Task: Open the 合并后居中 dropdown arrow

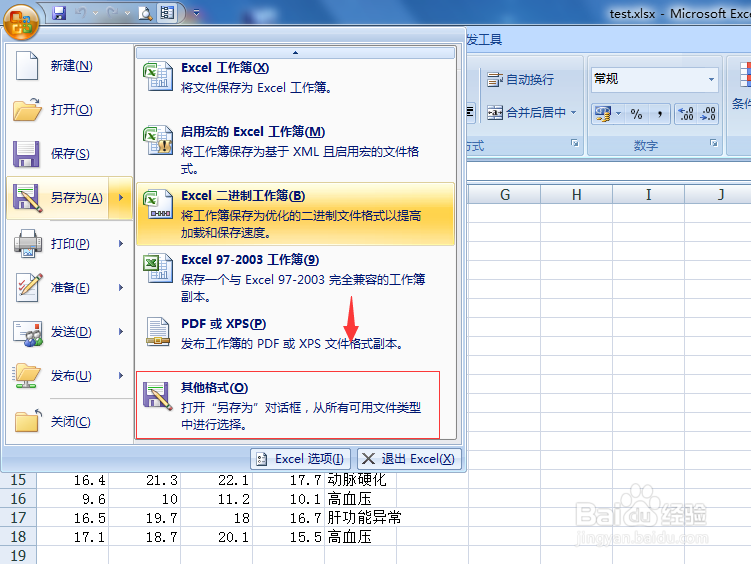Action: [x=573, y=113]
